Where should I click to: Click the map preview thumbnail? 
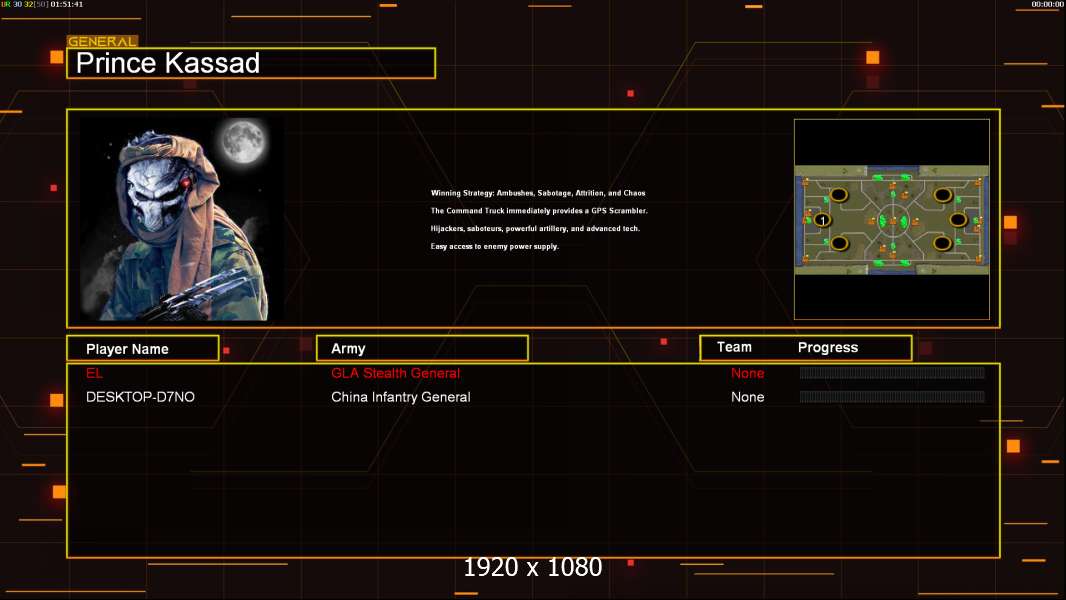click(891, 219)
